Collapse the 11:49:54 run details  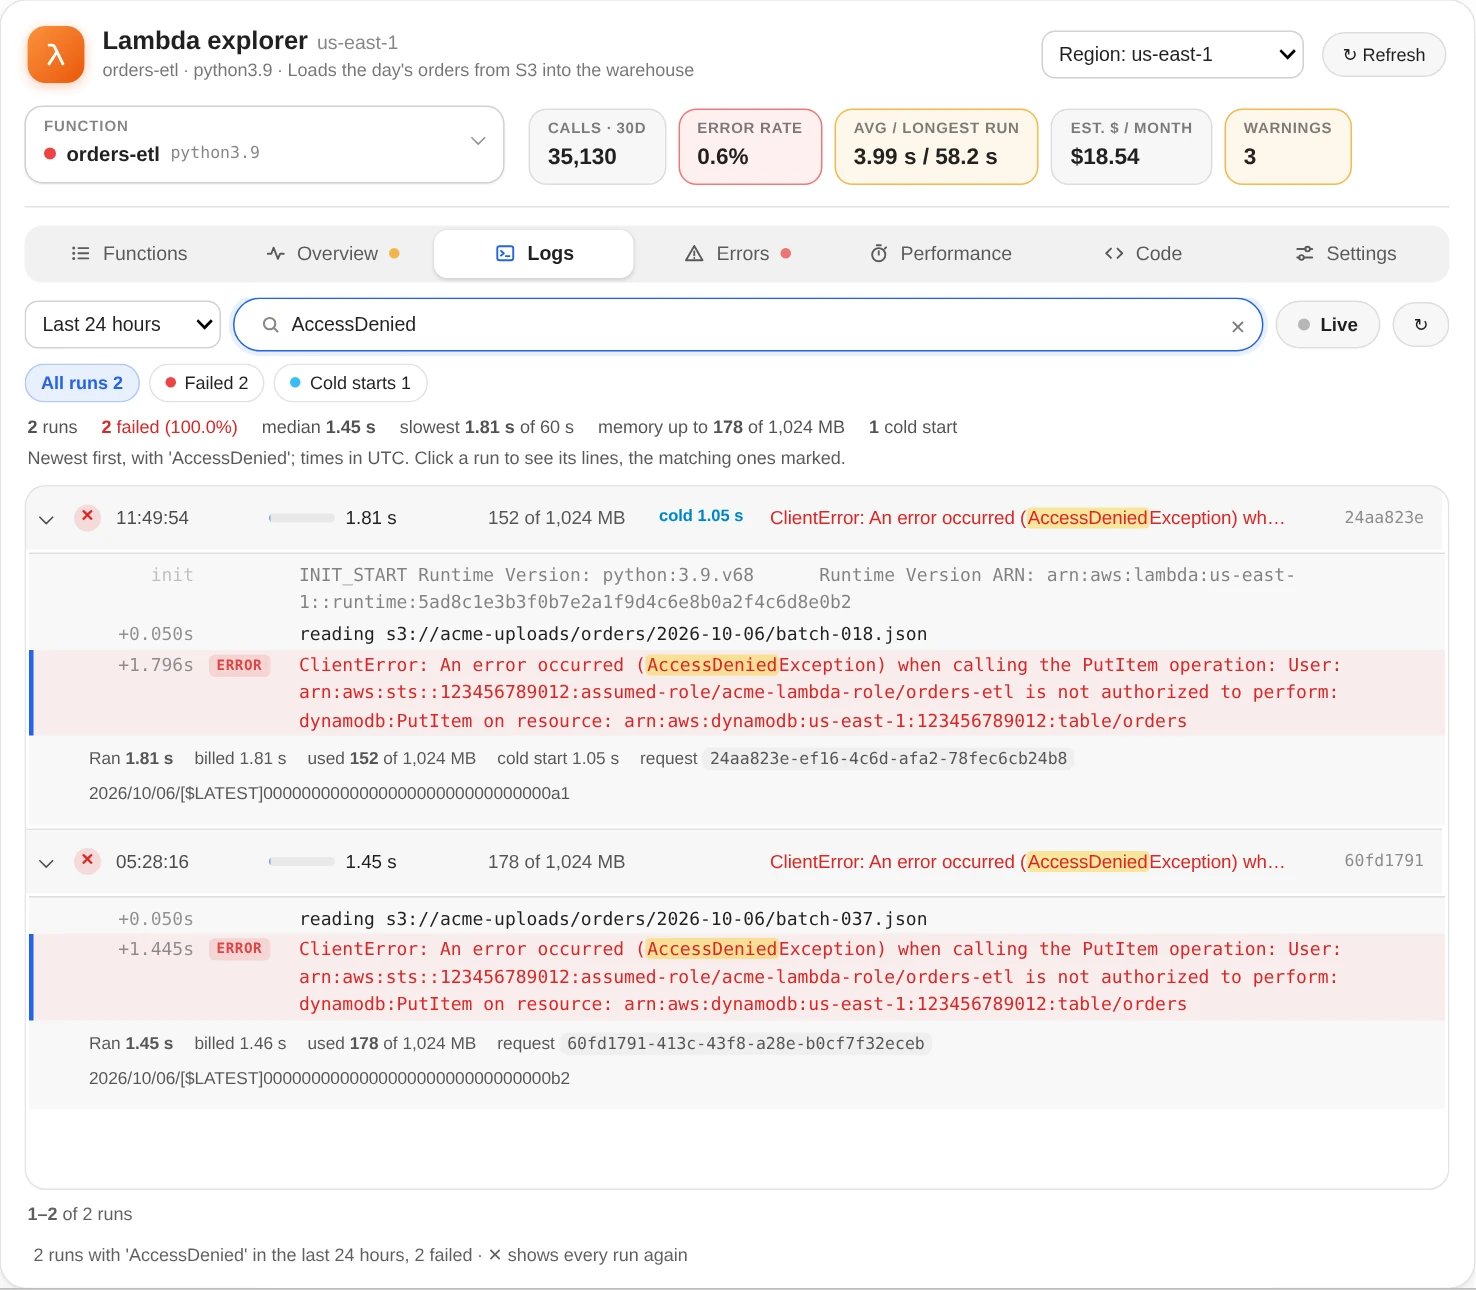46,519
